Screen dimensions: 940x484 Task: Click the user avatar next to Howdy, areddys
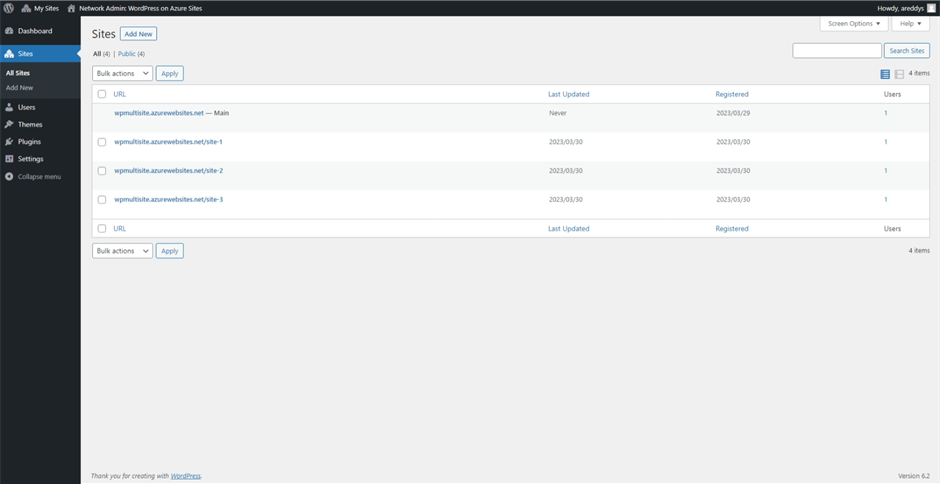(x=930, y=8)
